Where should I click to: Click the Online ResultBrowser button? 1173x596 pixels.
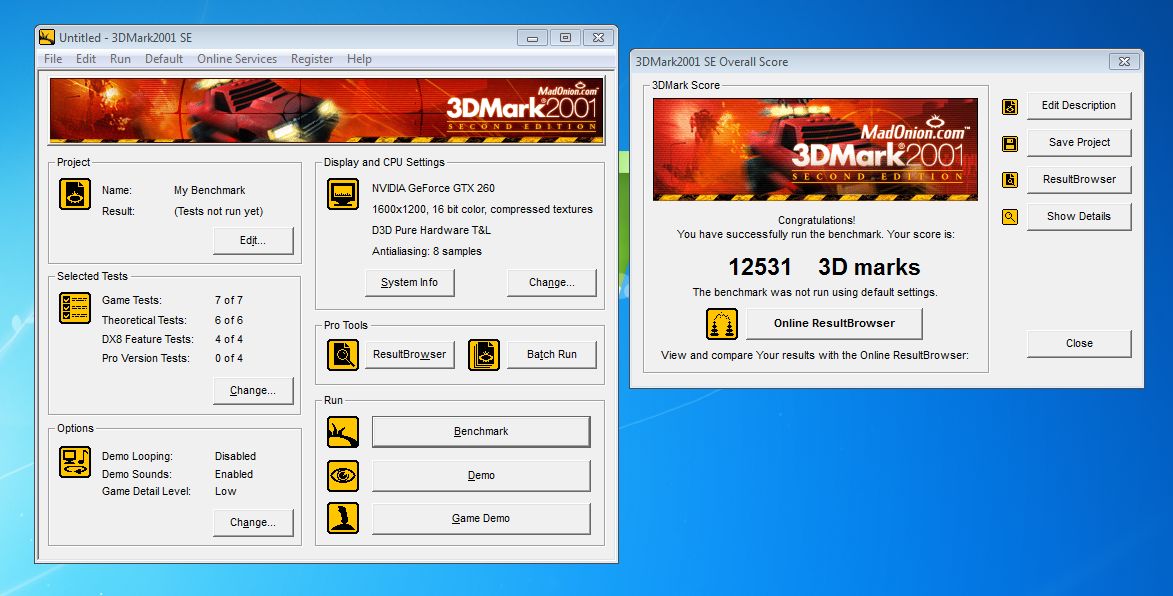coord(834,324)
